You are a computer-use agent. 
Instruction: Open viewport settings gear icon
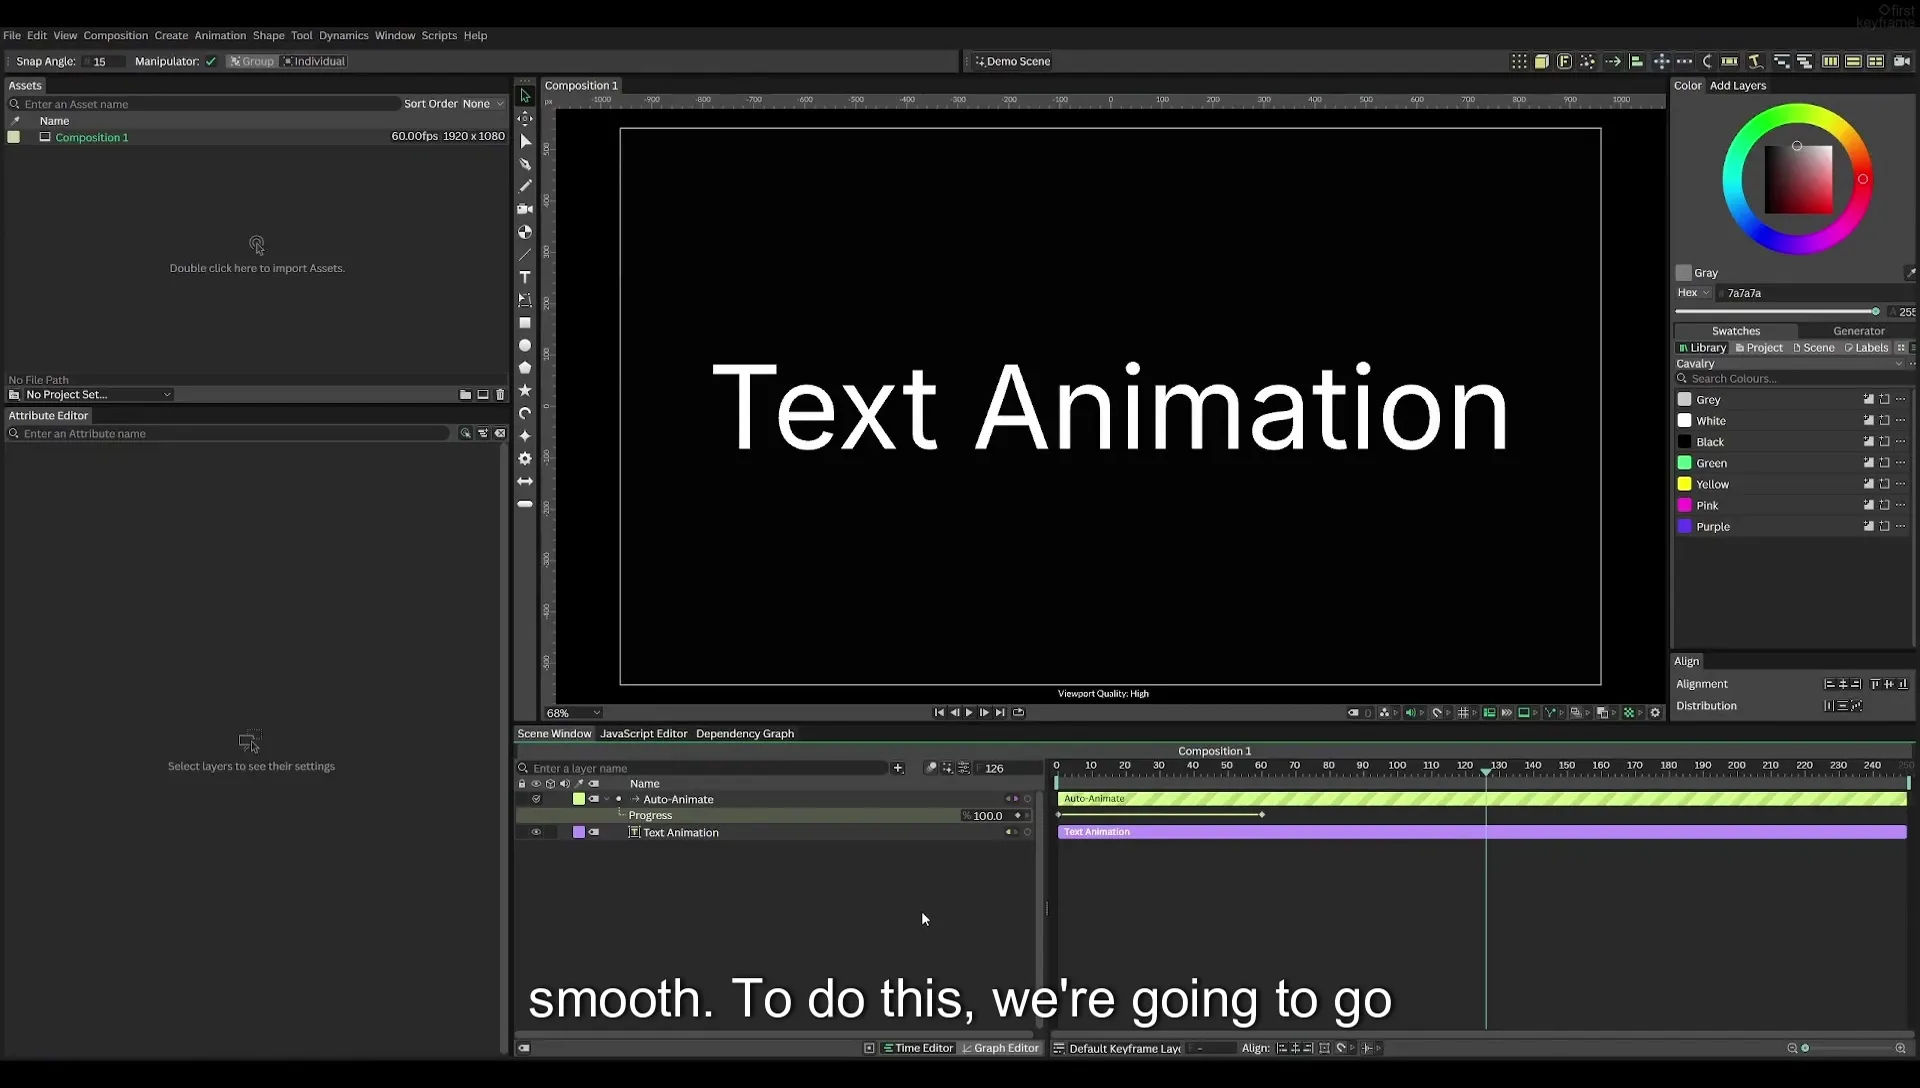[1655, 713]
